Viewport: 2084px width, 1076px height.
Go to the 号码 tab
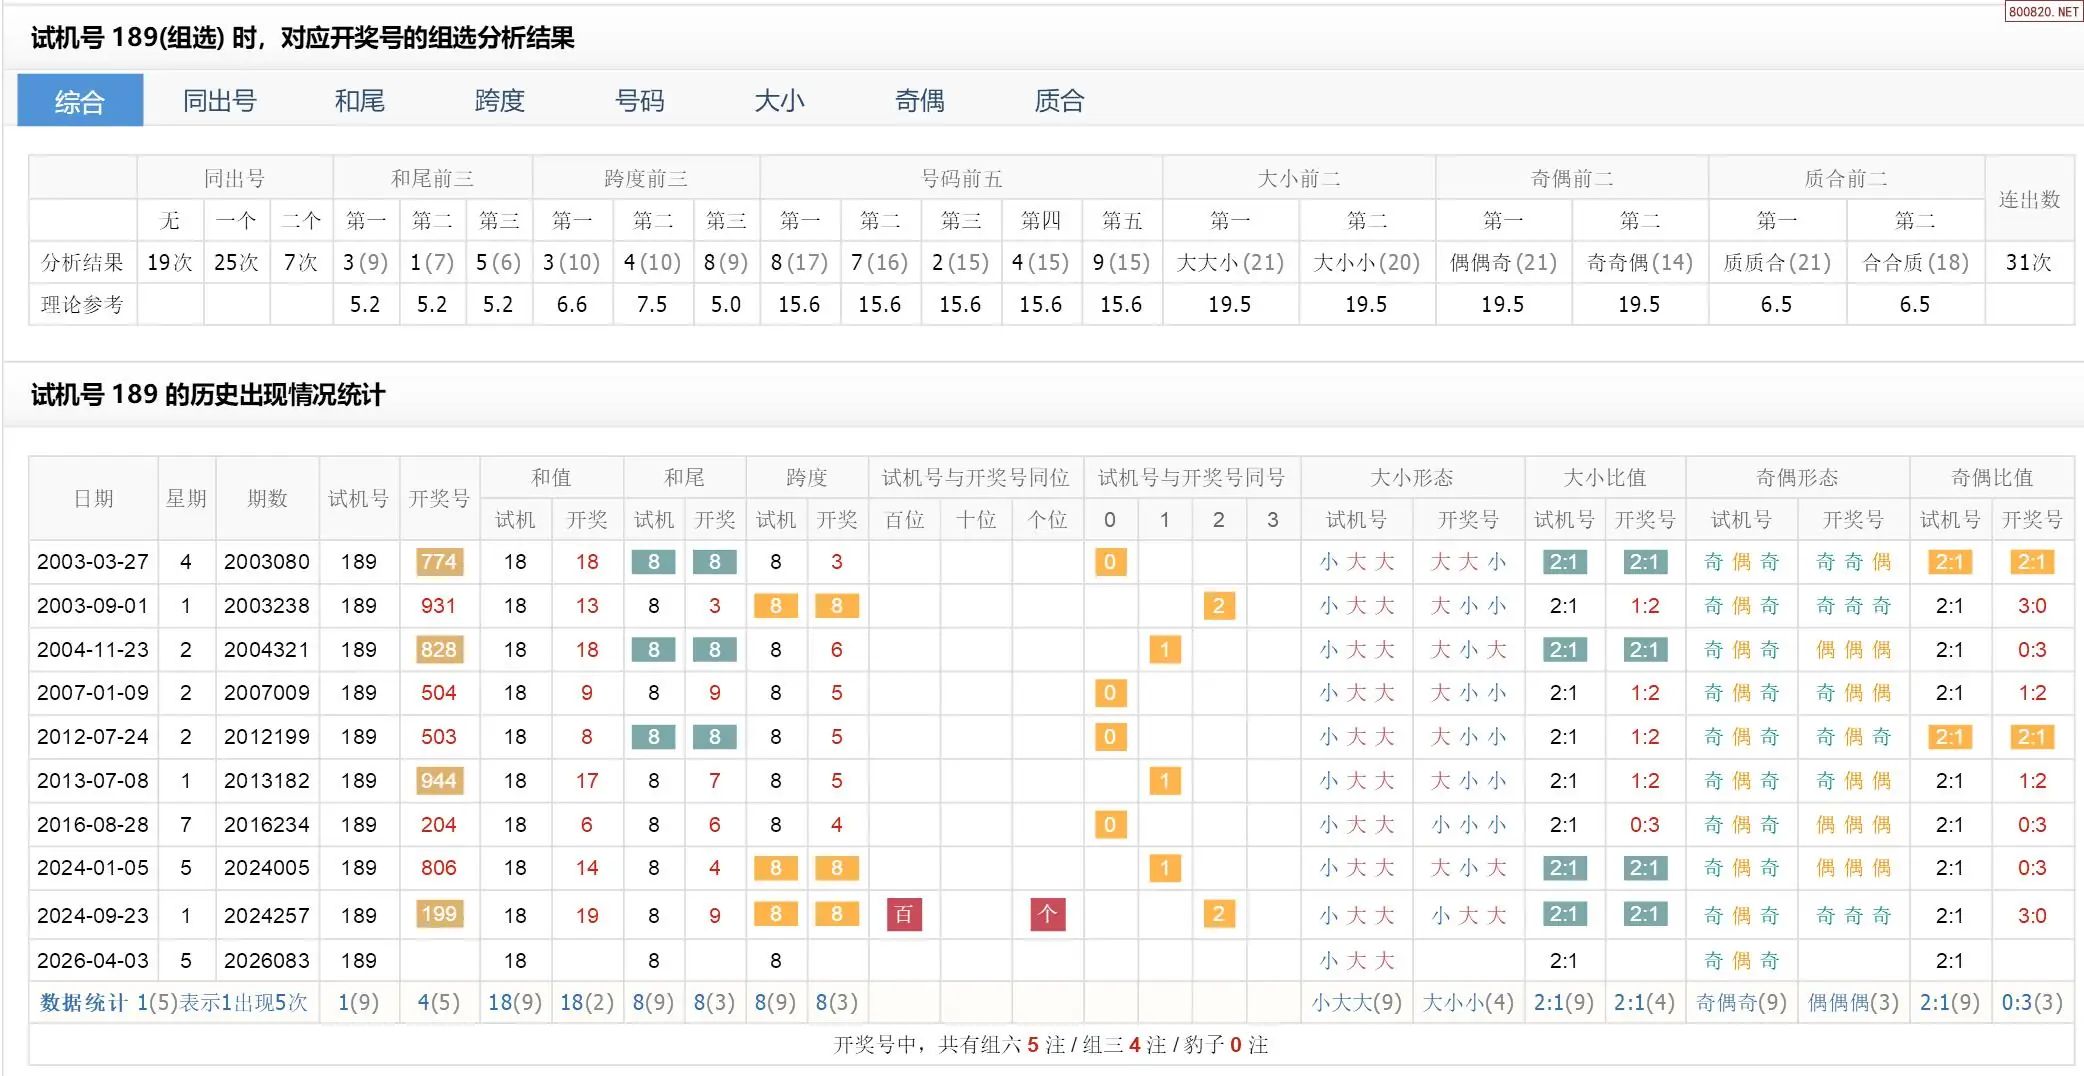coord(639,101)
